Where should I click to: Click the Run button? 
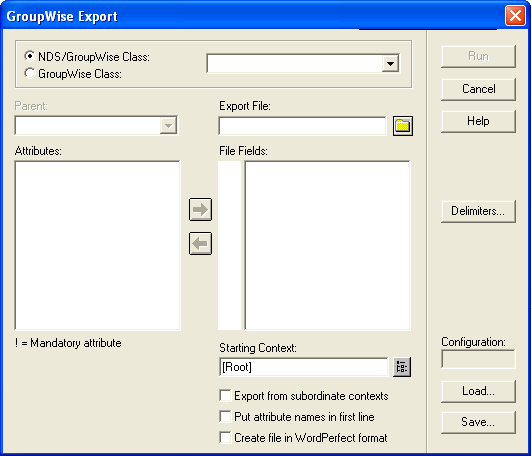(x=478, y=56)
